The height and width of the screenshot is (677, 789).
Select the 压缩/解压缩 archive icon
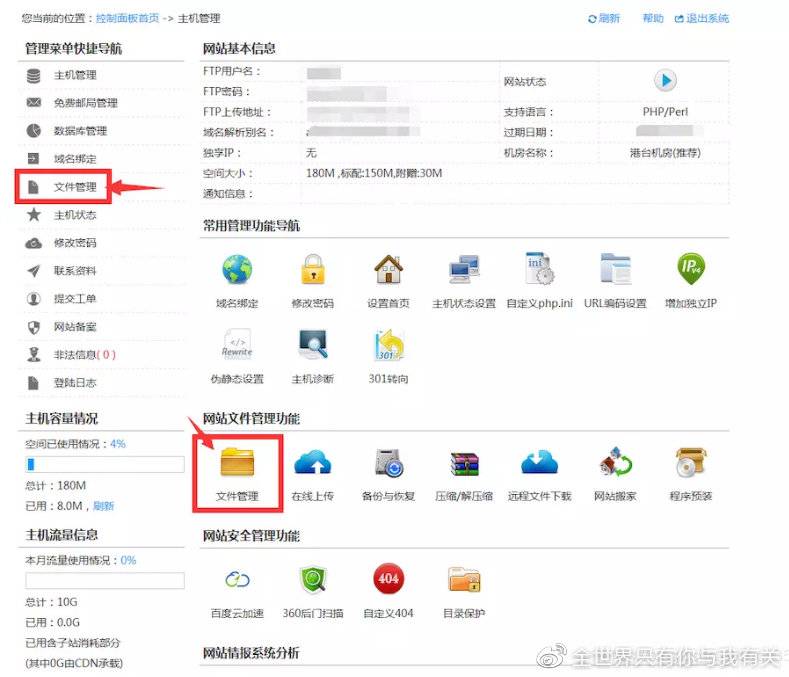[463, 464]
